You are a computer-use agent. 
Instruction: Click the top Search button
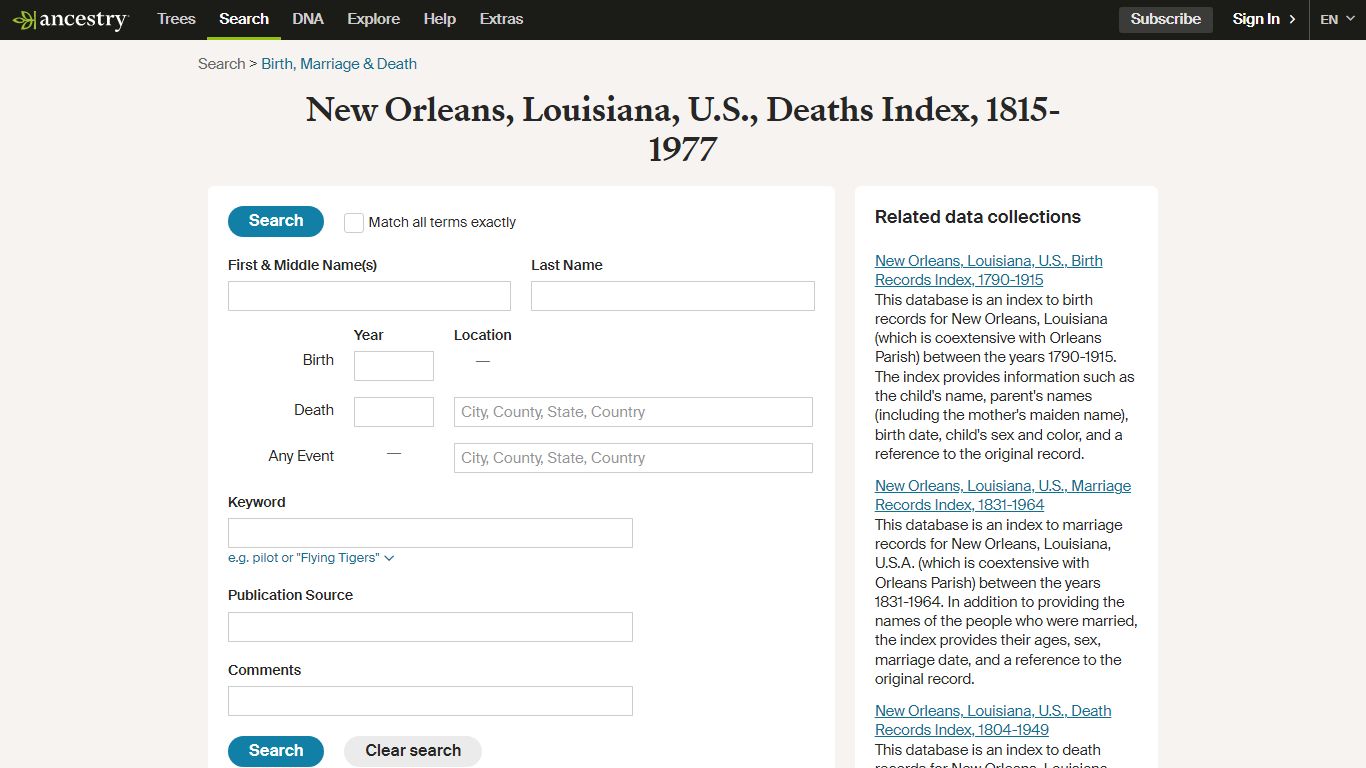coord(276,221)
